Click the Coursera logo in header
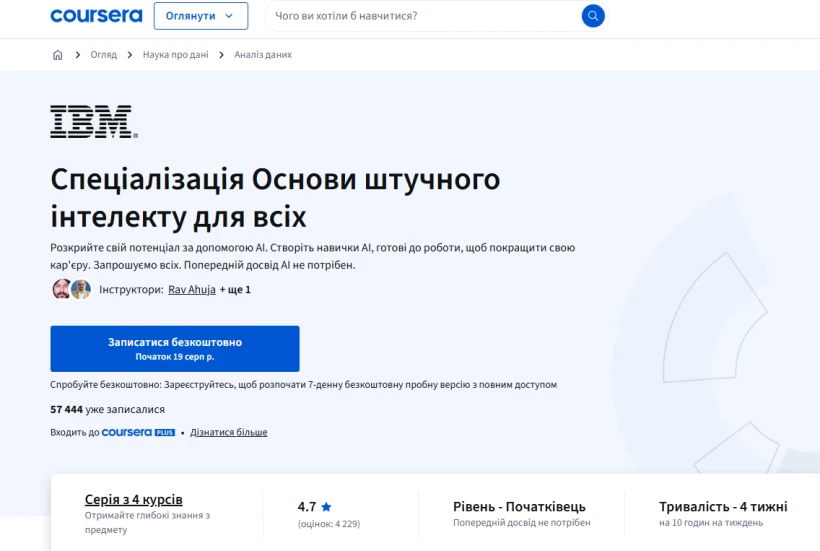The image size is (820, 551). pyautogui.click(x=96, y=16)
